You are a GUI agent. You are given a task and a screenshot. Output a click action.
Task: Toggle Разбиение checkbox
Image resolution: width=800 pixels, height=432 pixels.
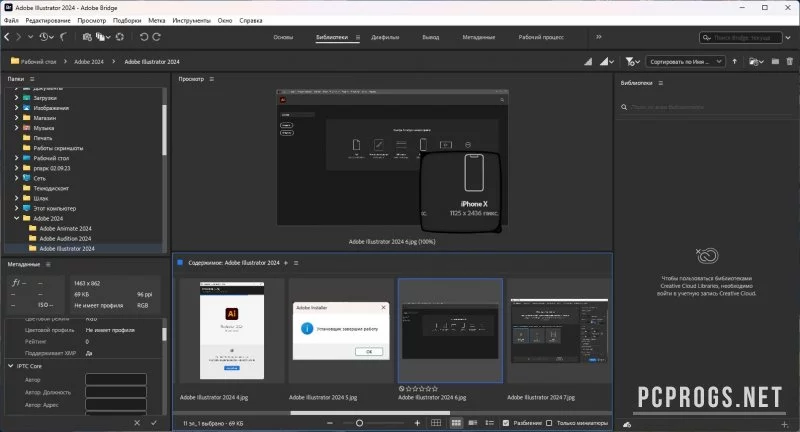tap(506, 423)
